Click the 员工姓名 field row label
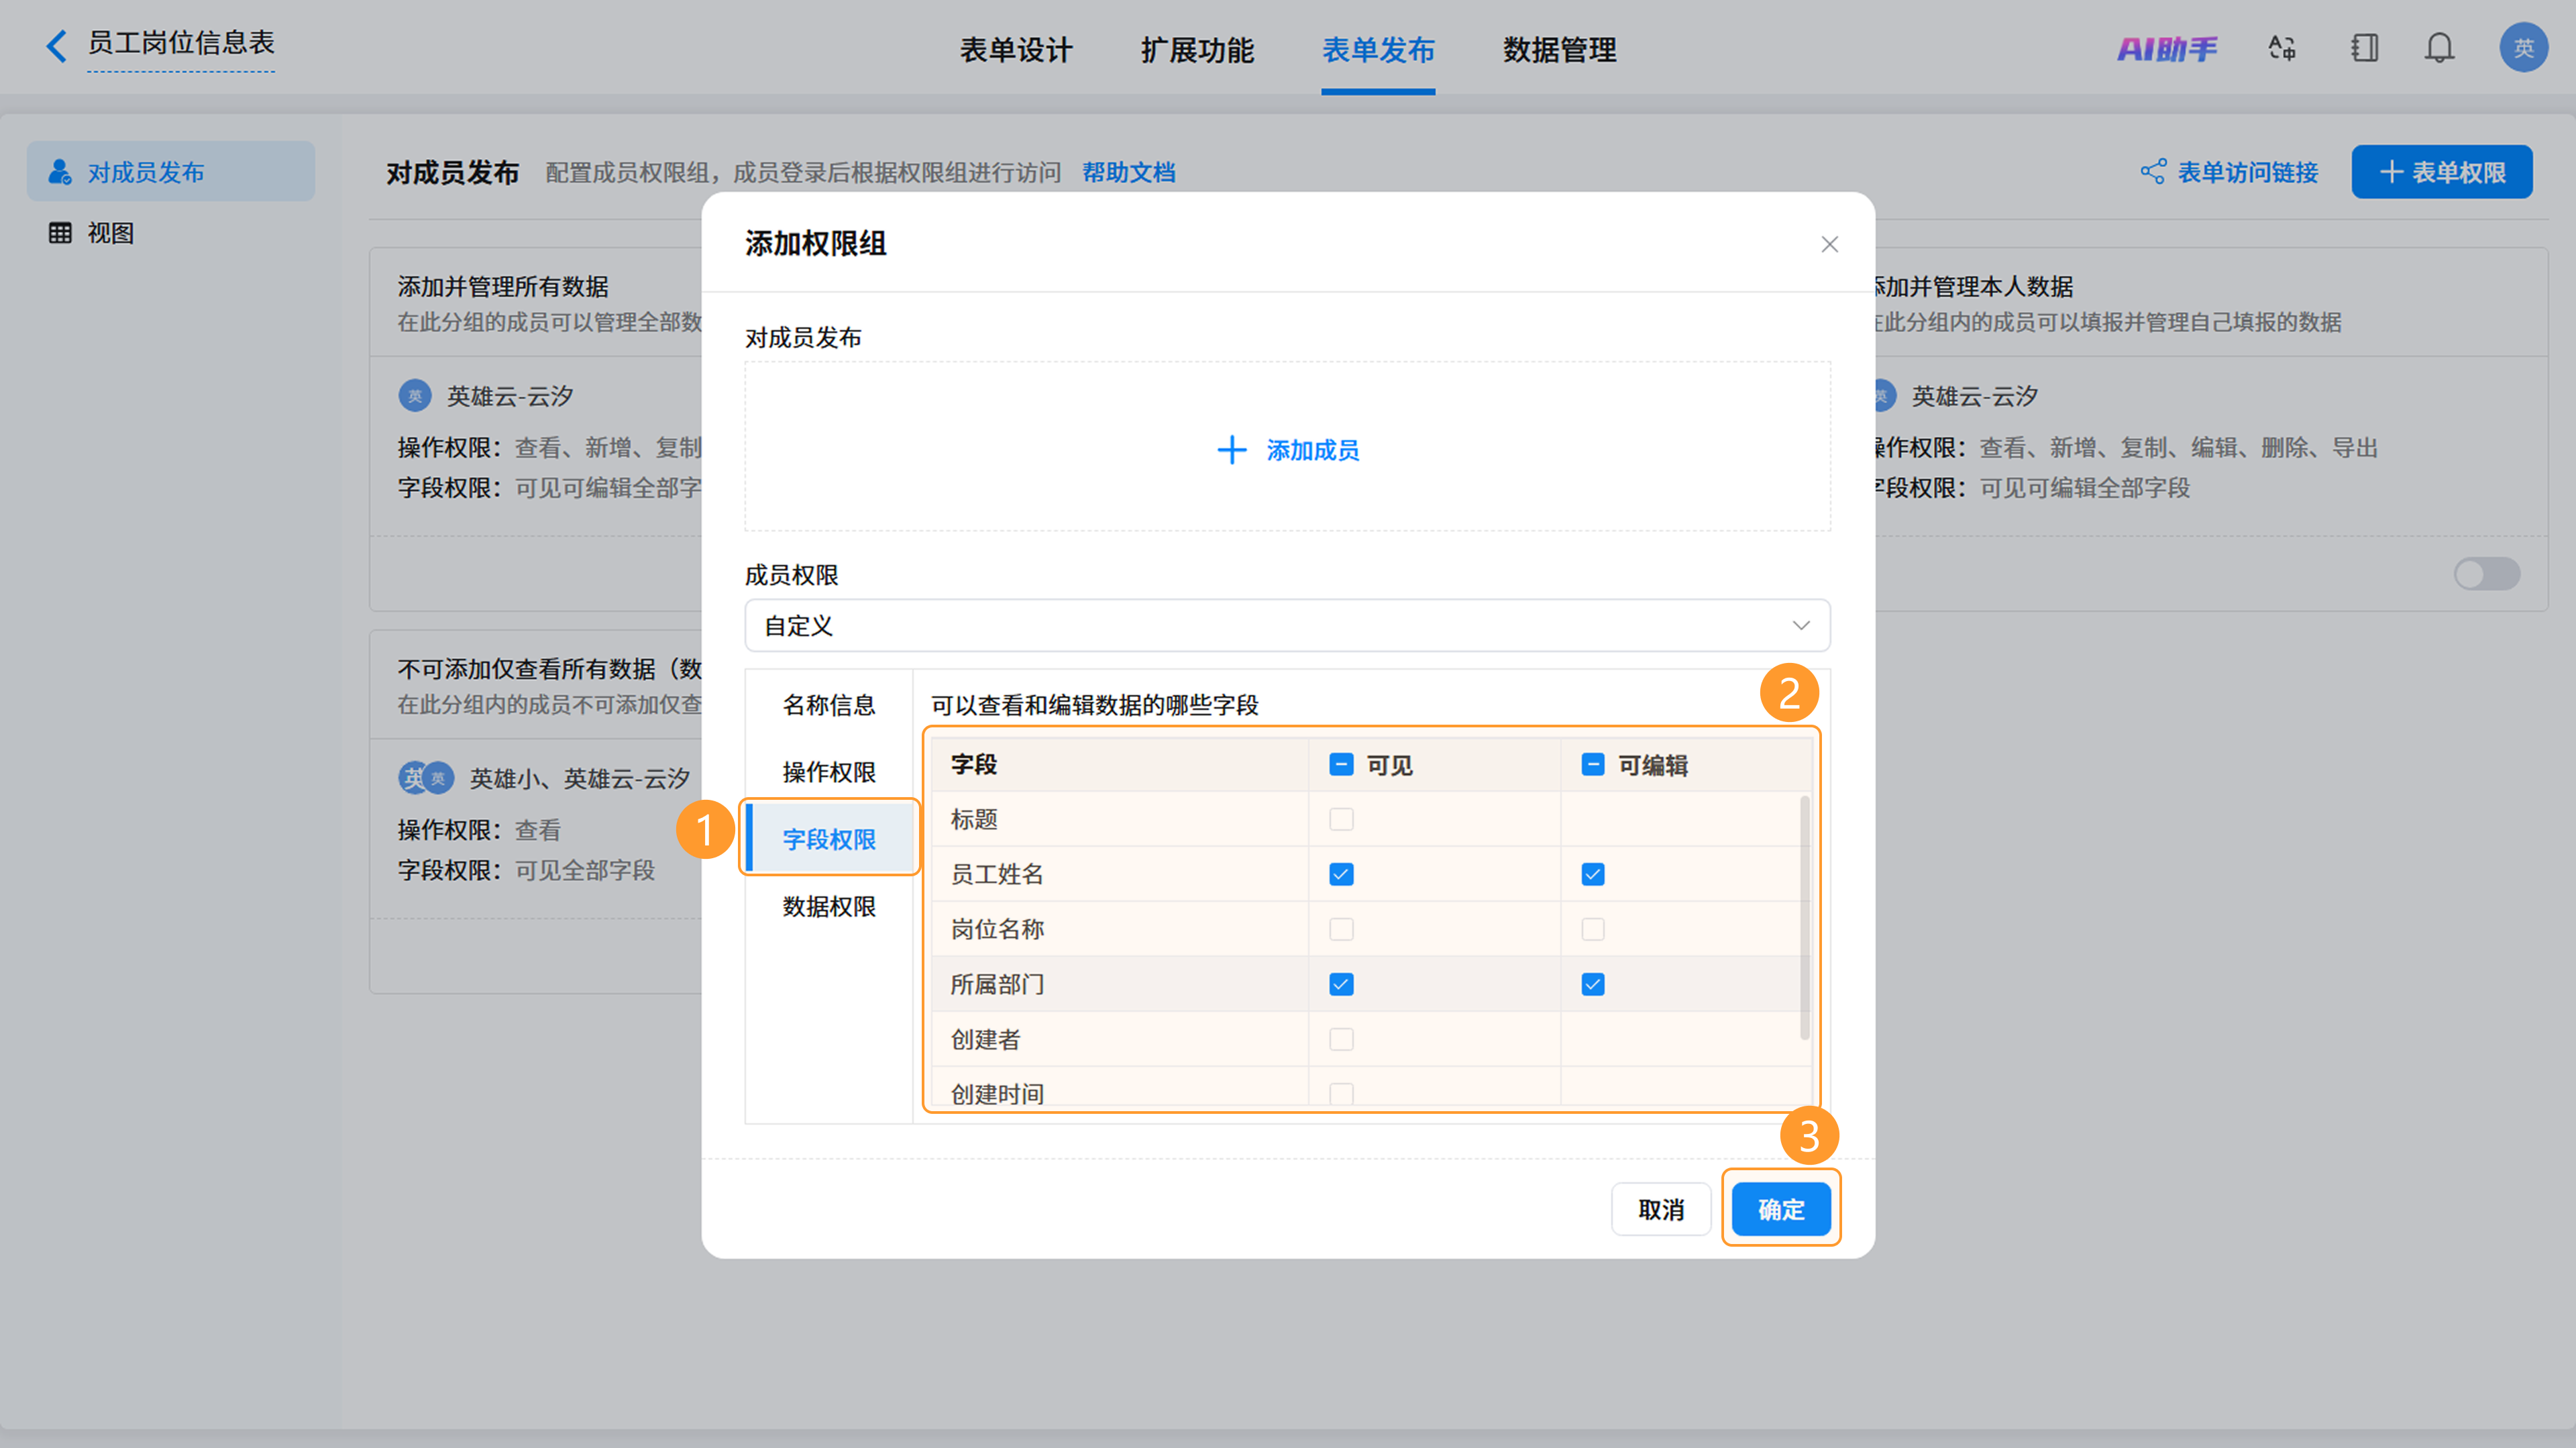 (997, 874)
